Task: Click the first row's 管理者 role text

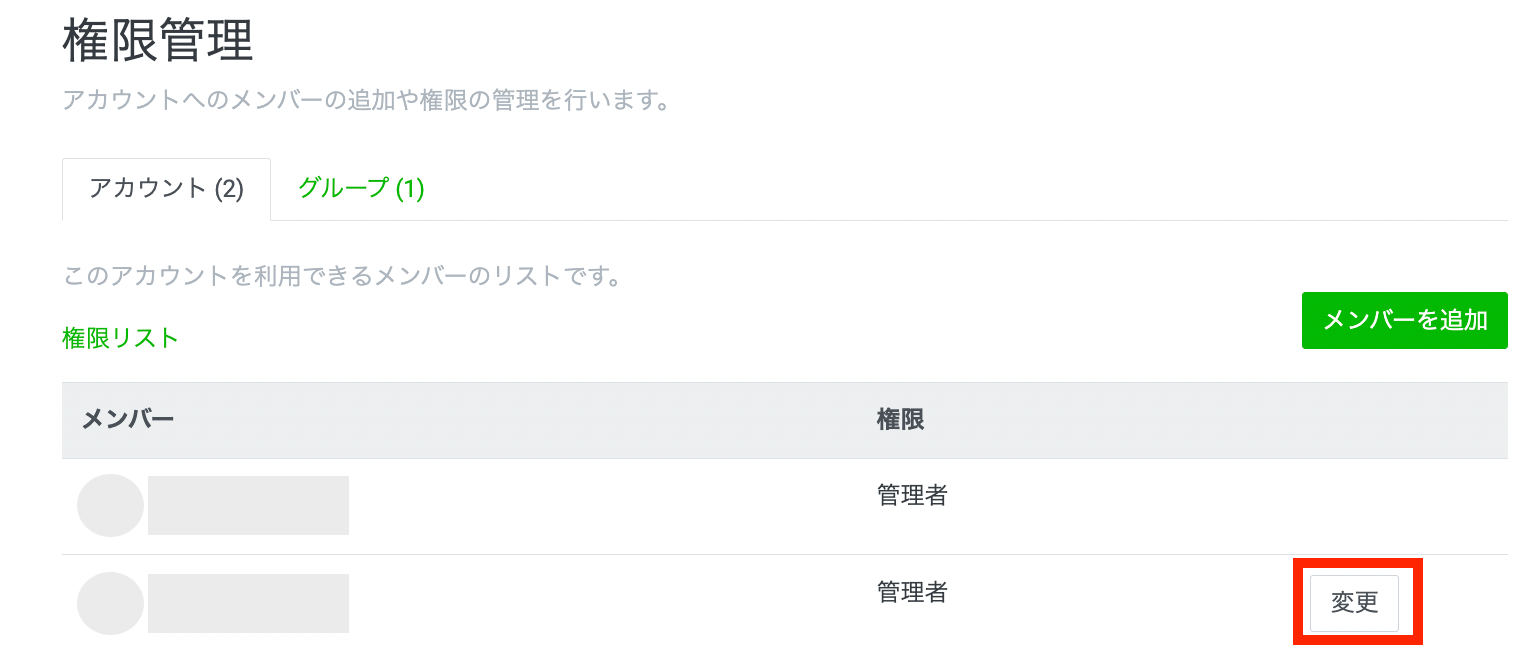Action: pyautogui.click(x=912, y=495)
